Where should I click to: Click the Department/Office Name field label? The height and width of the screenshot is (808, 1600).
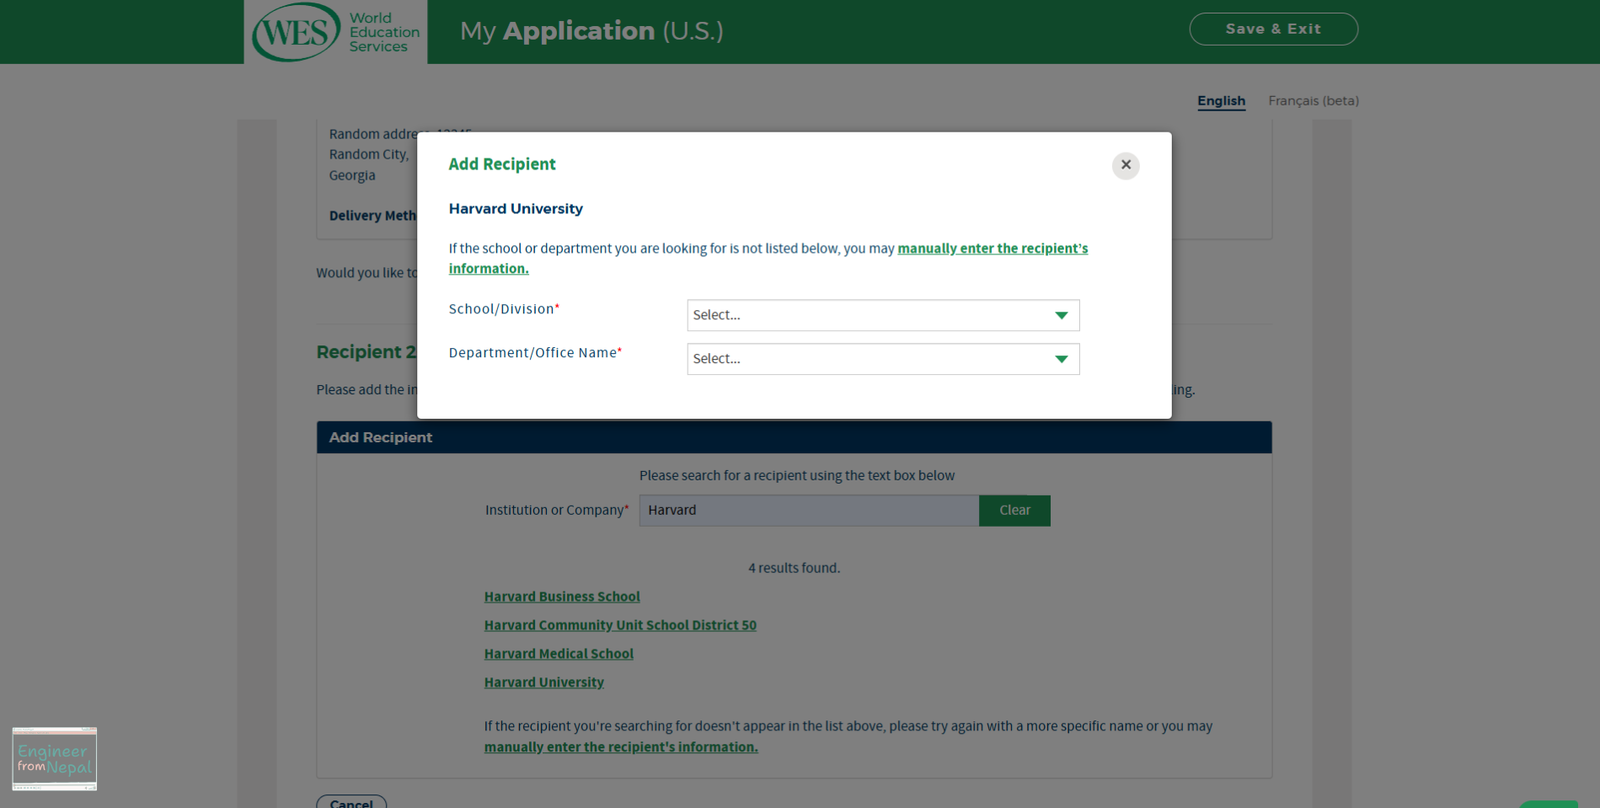535,353
